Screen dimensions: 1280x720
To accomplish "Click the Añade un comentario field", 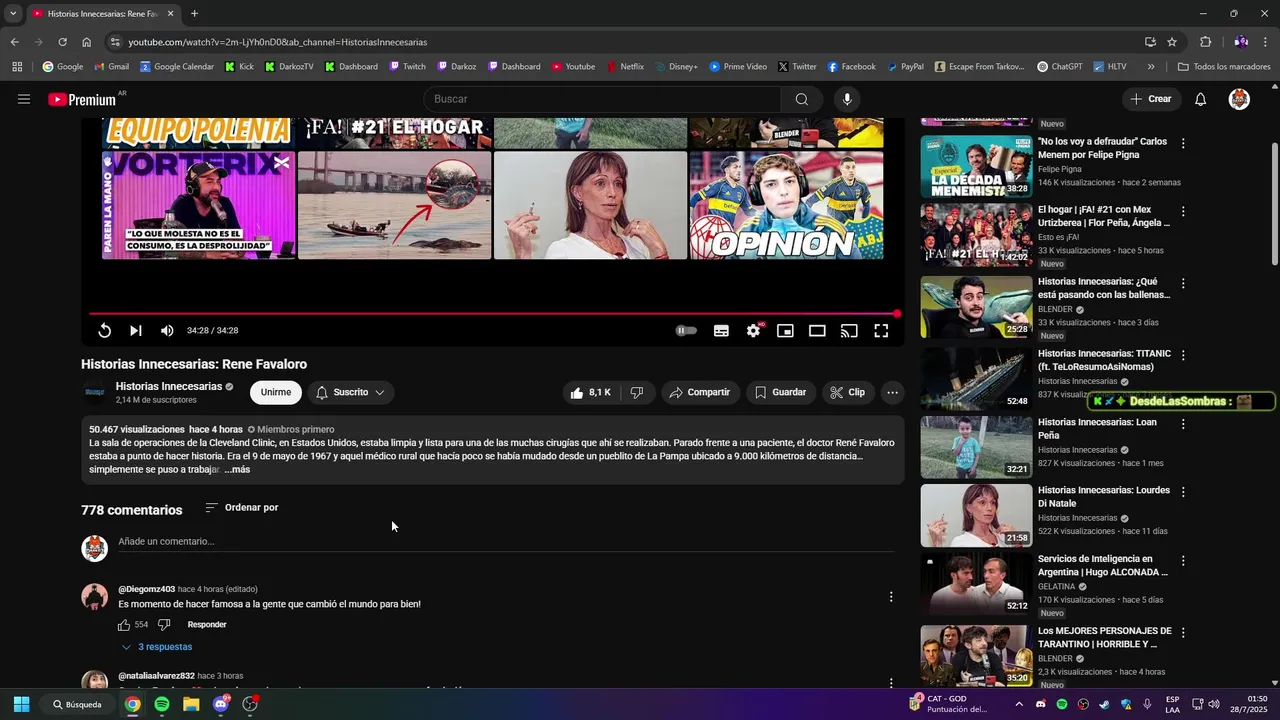I will coord(506,542).
